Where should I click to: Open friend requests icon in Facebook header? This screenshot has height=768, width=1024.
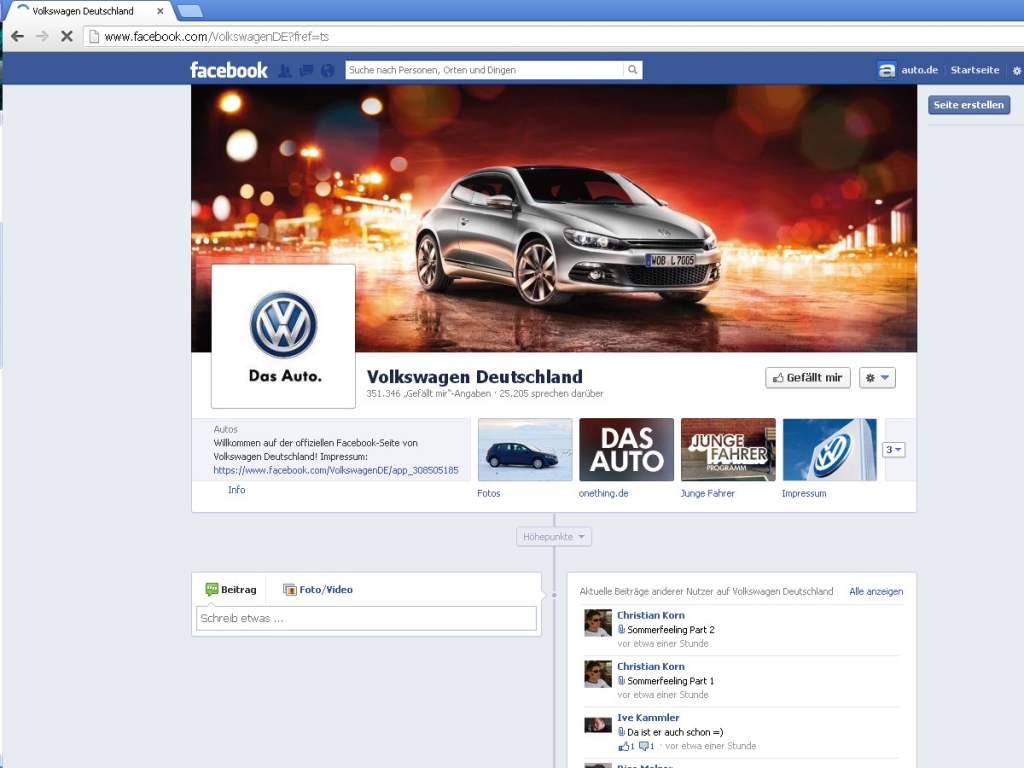pyautogui.click(x=285, y=71)
